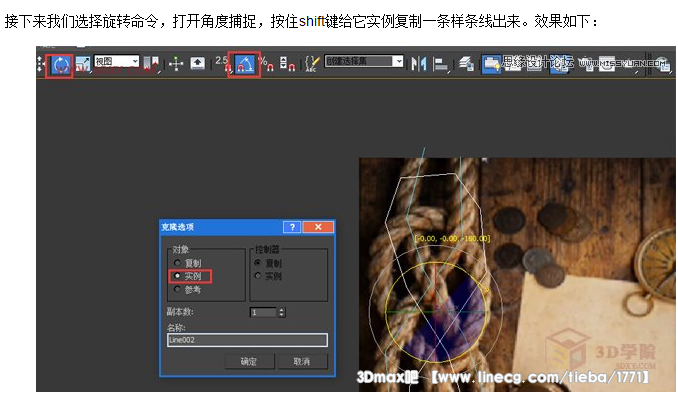Click the Select and Manipulate icon

tap(176, 64)
